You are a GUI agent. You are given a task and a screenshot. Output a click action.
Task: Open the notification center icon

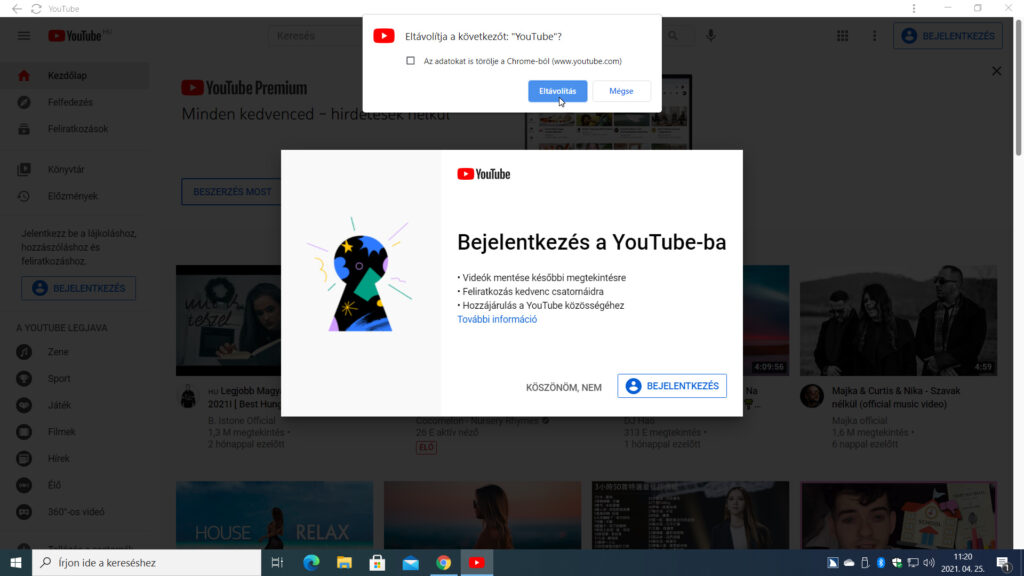tap(1004, 562)
